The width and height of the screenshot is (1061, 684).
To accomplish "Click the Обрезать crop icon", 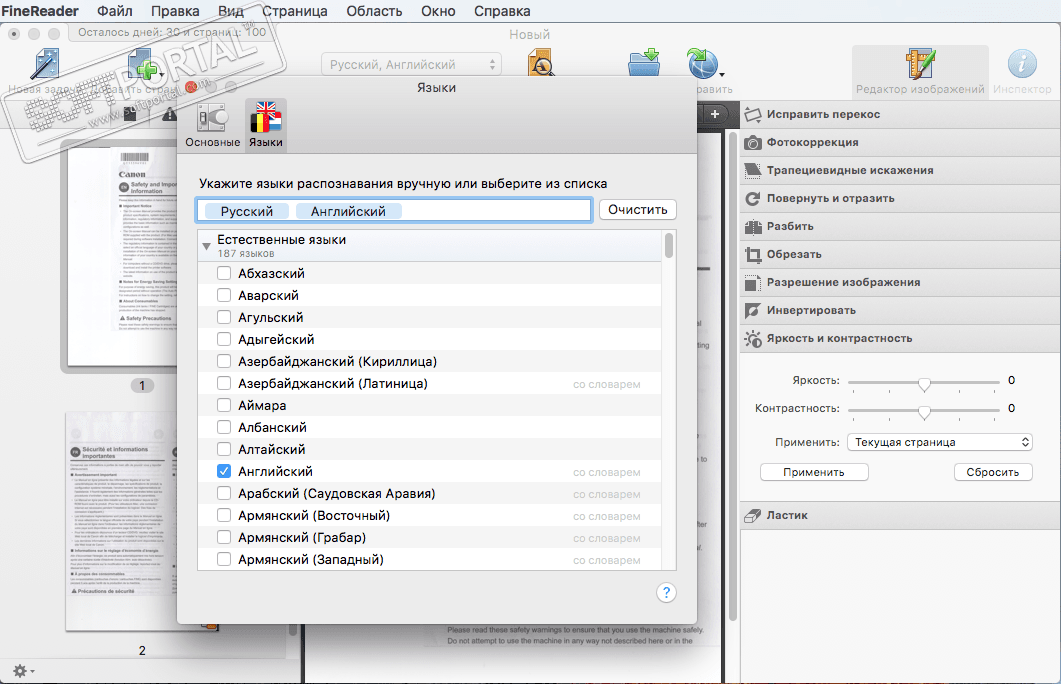I will 752,254.
